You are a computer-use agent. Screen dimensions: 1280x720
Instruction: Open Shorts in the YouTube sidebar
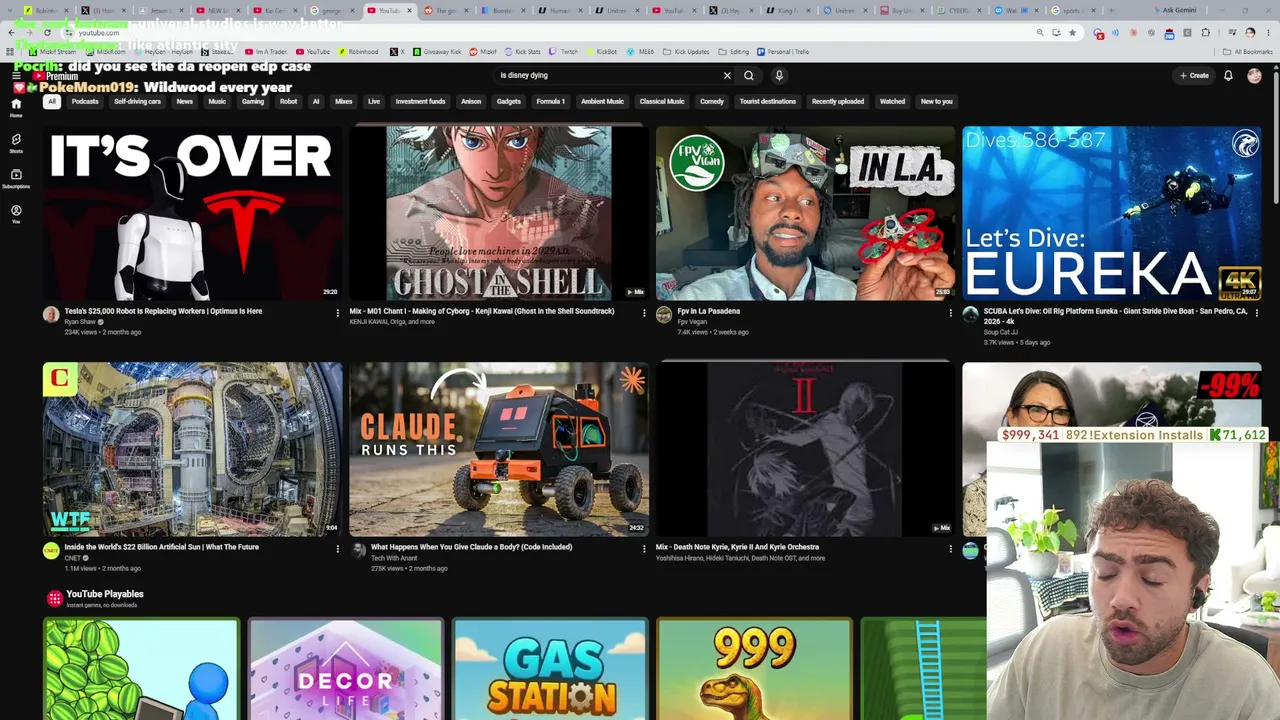click(16, 144)
